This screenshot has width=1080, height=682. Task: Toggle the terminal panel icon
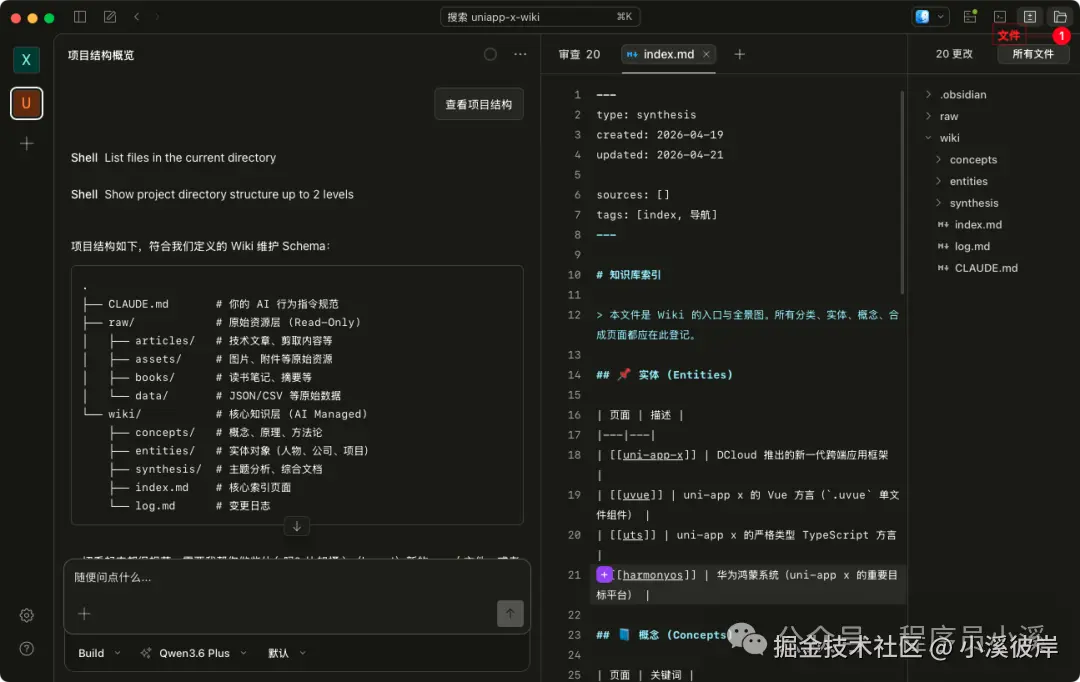pyautogui.click(x=999, y=17)
